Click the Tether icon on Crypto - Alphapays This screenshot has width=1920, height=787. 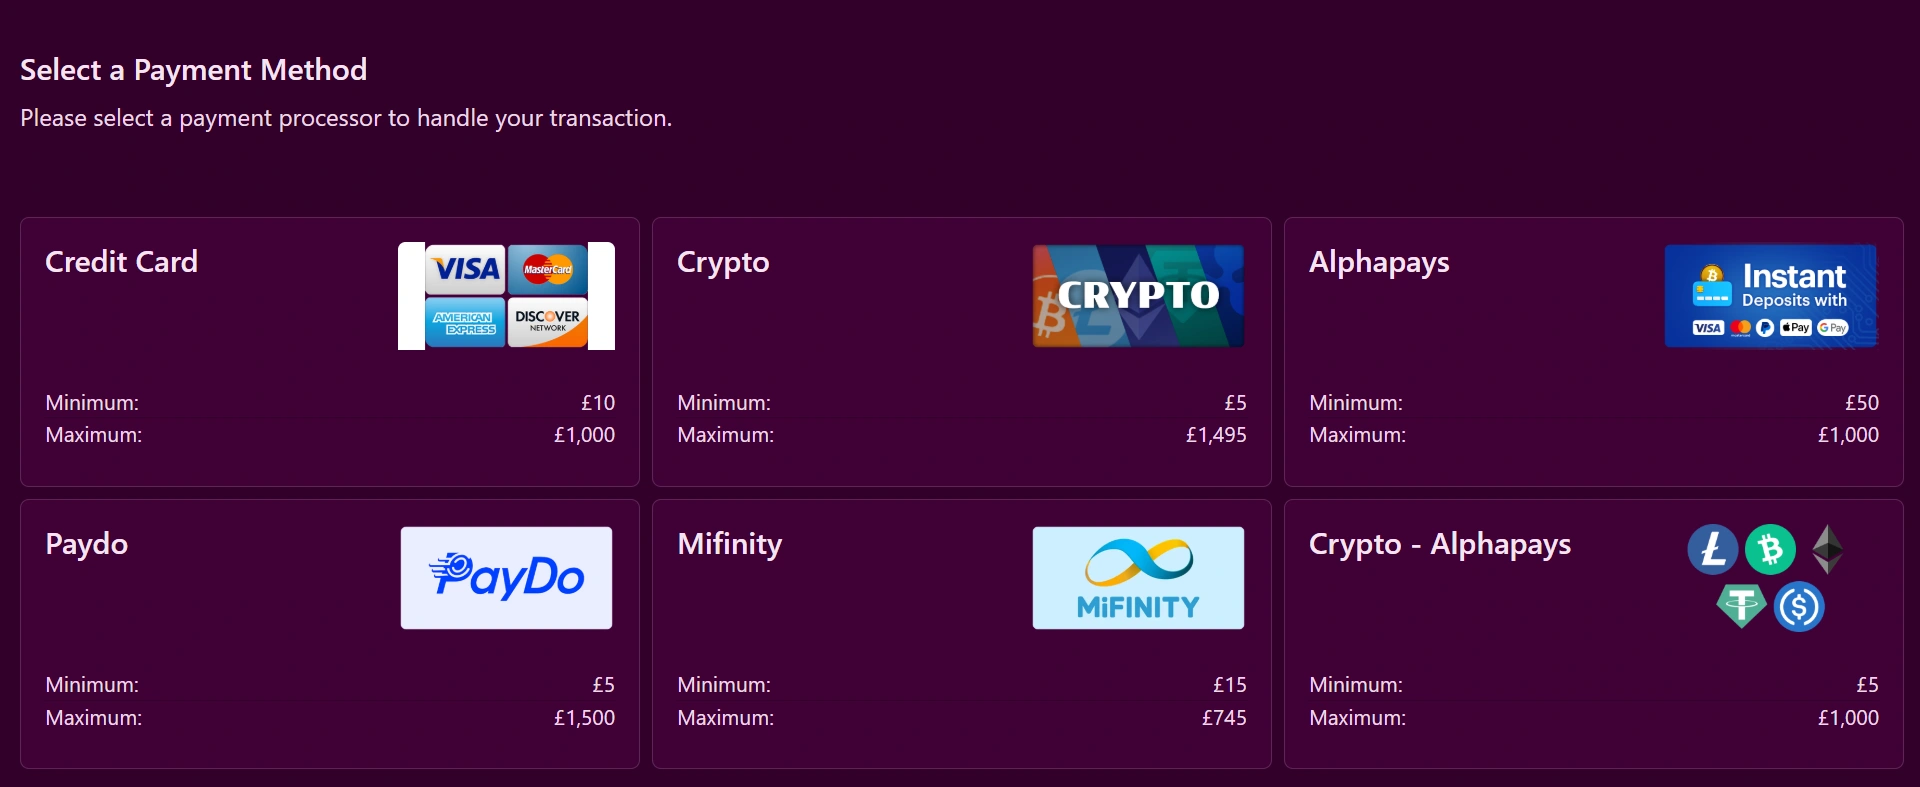click(1741, 607)
